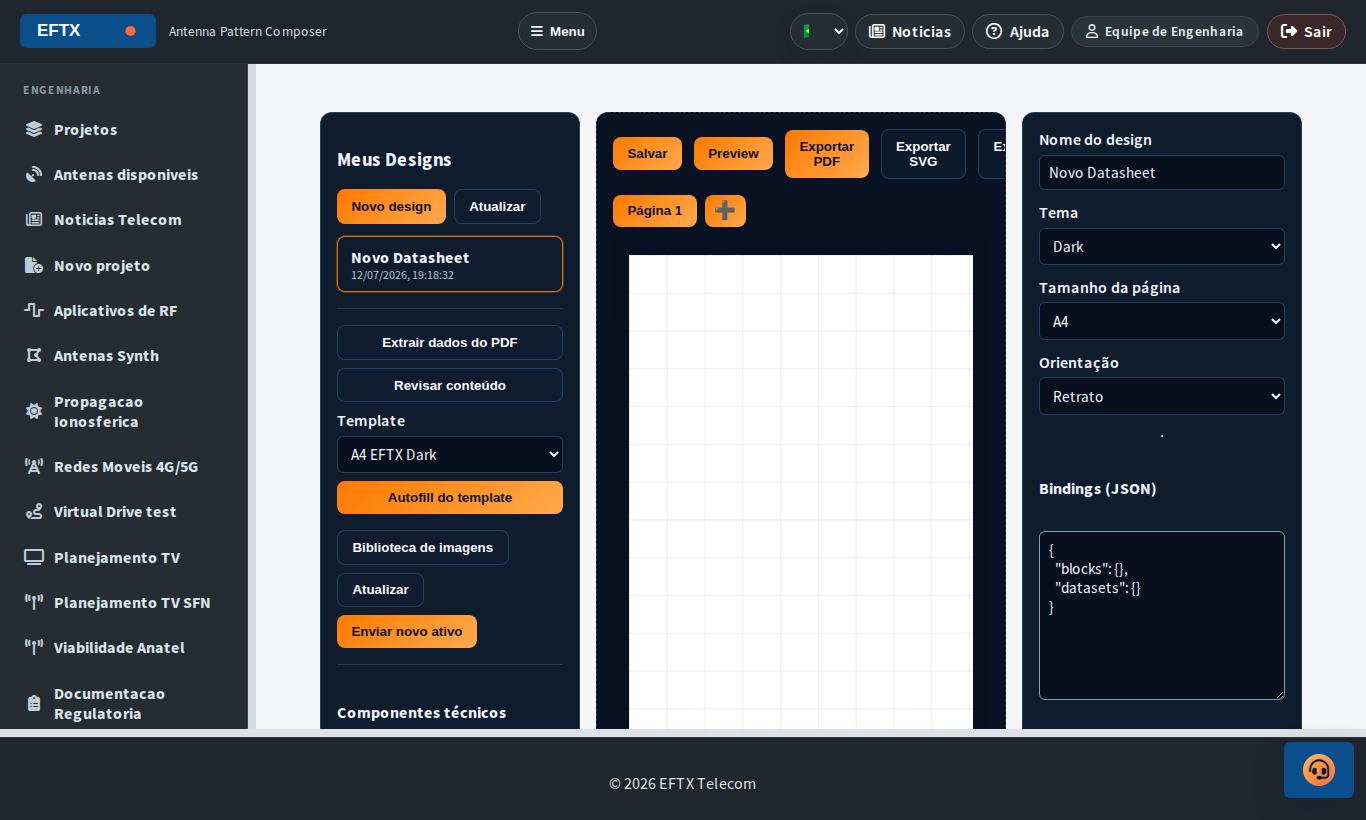Click the Planejamento TV monitor icon
The height and width of the screenshot is (820, 1366).
[34, 557]
